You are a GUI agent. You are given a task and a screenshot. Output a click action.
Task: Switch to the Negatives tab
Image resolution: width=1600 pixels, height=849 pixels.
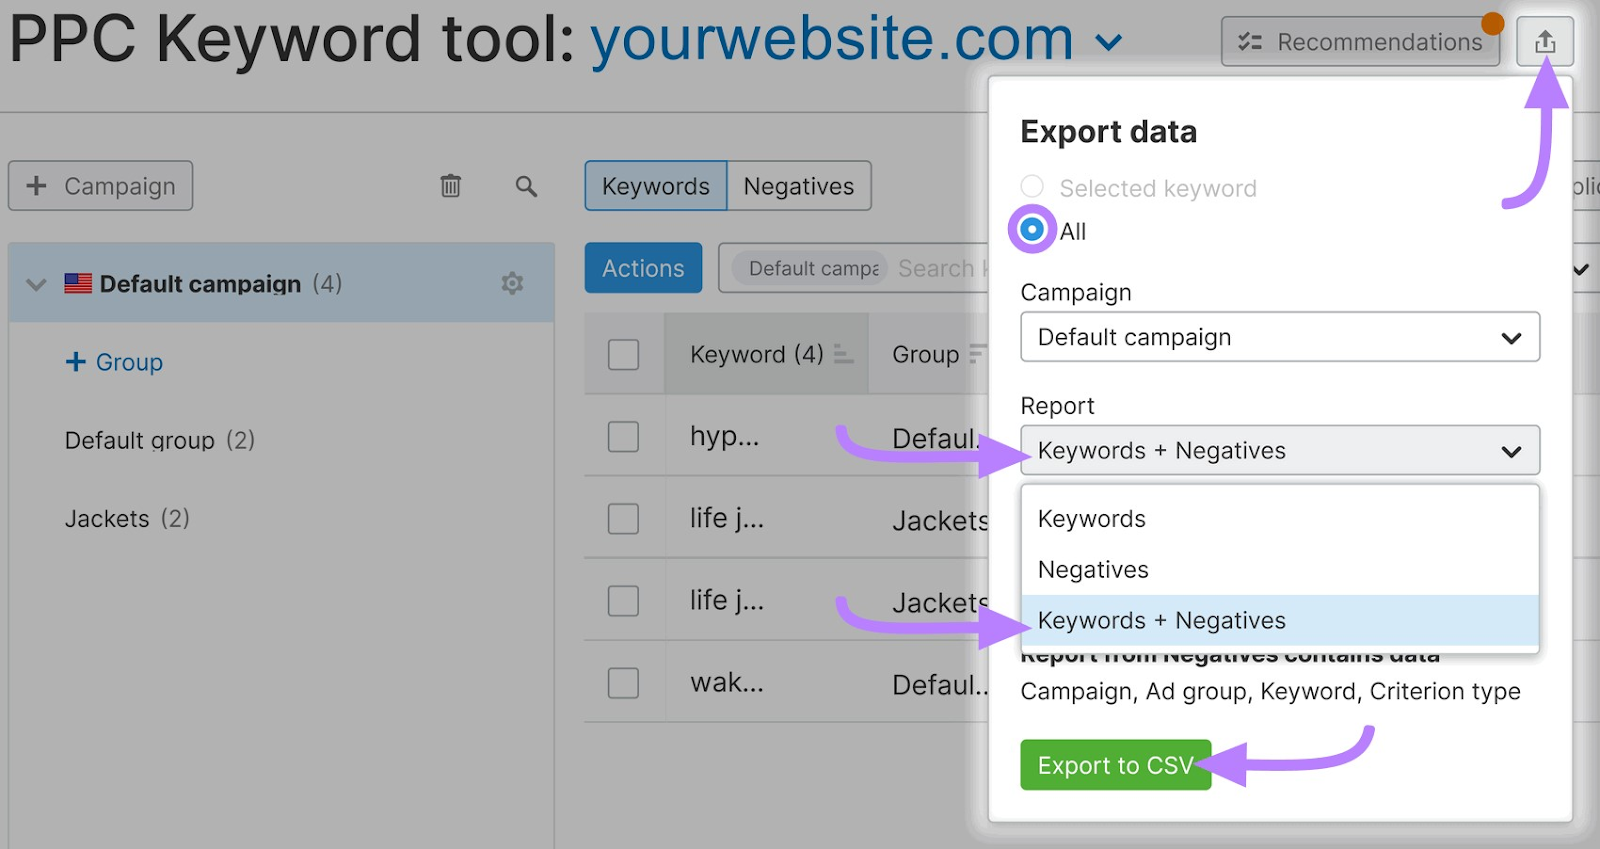(x=799, y=186)
